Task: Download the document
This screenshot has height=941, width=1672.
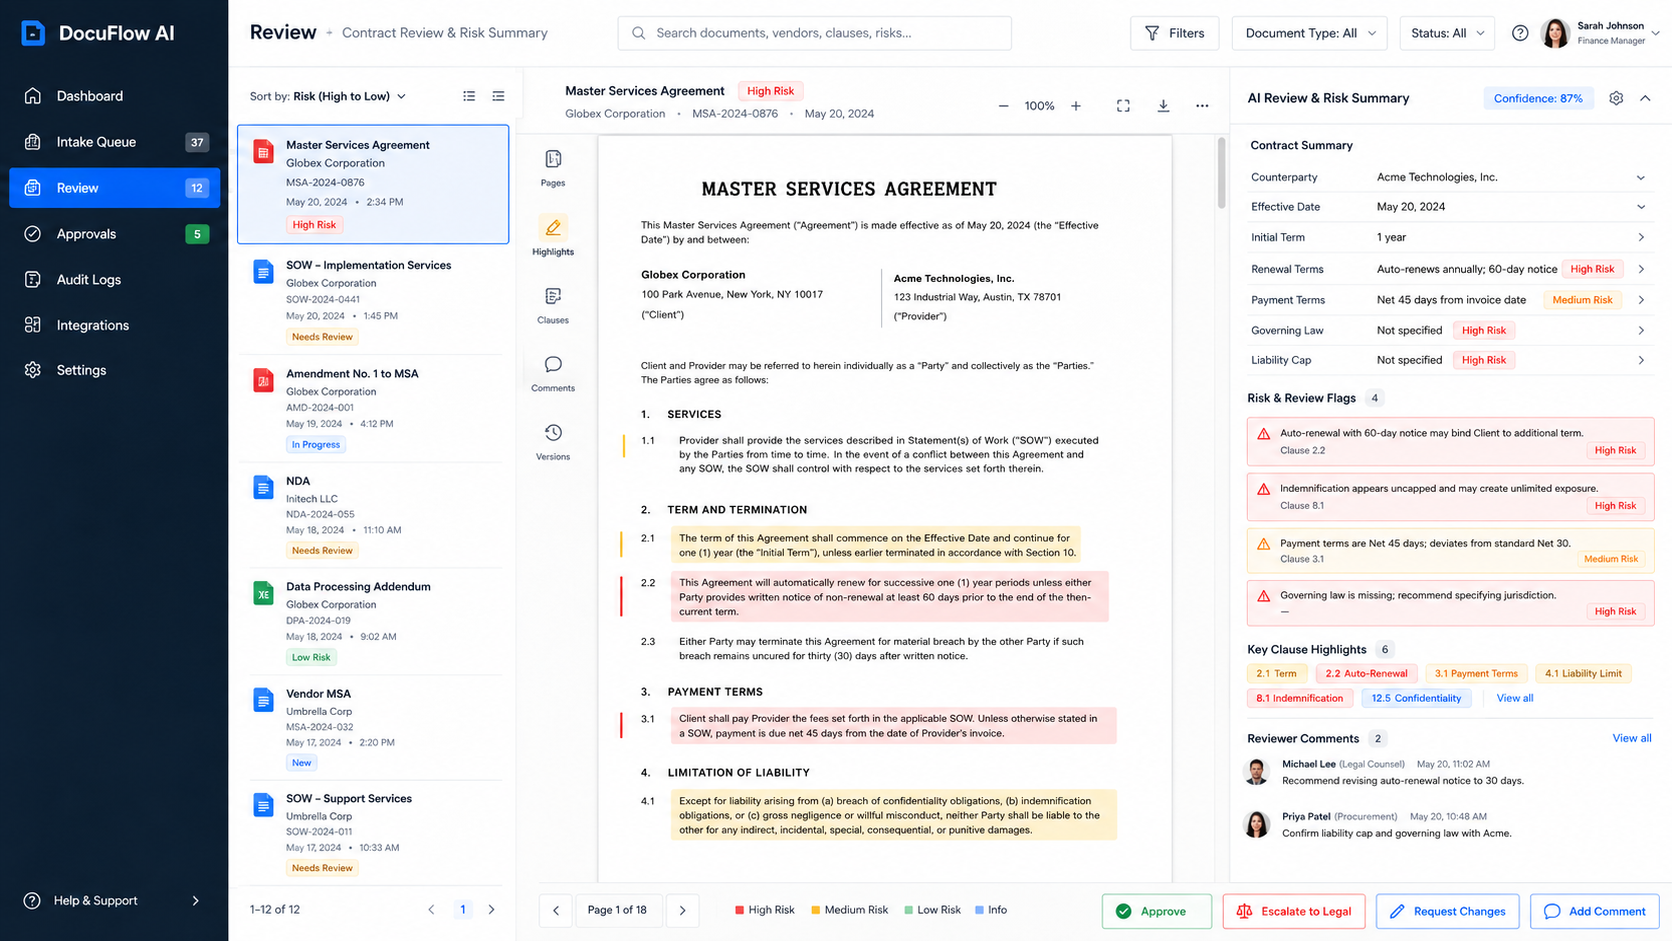Action: point(1163,105)
